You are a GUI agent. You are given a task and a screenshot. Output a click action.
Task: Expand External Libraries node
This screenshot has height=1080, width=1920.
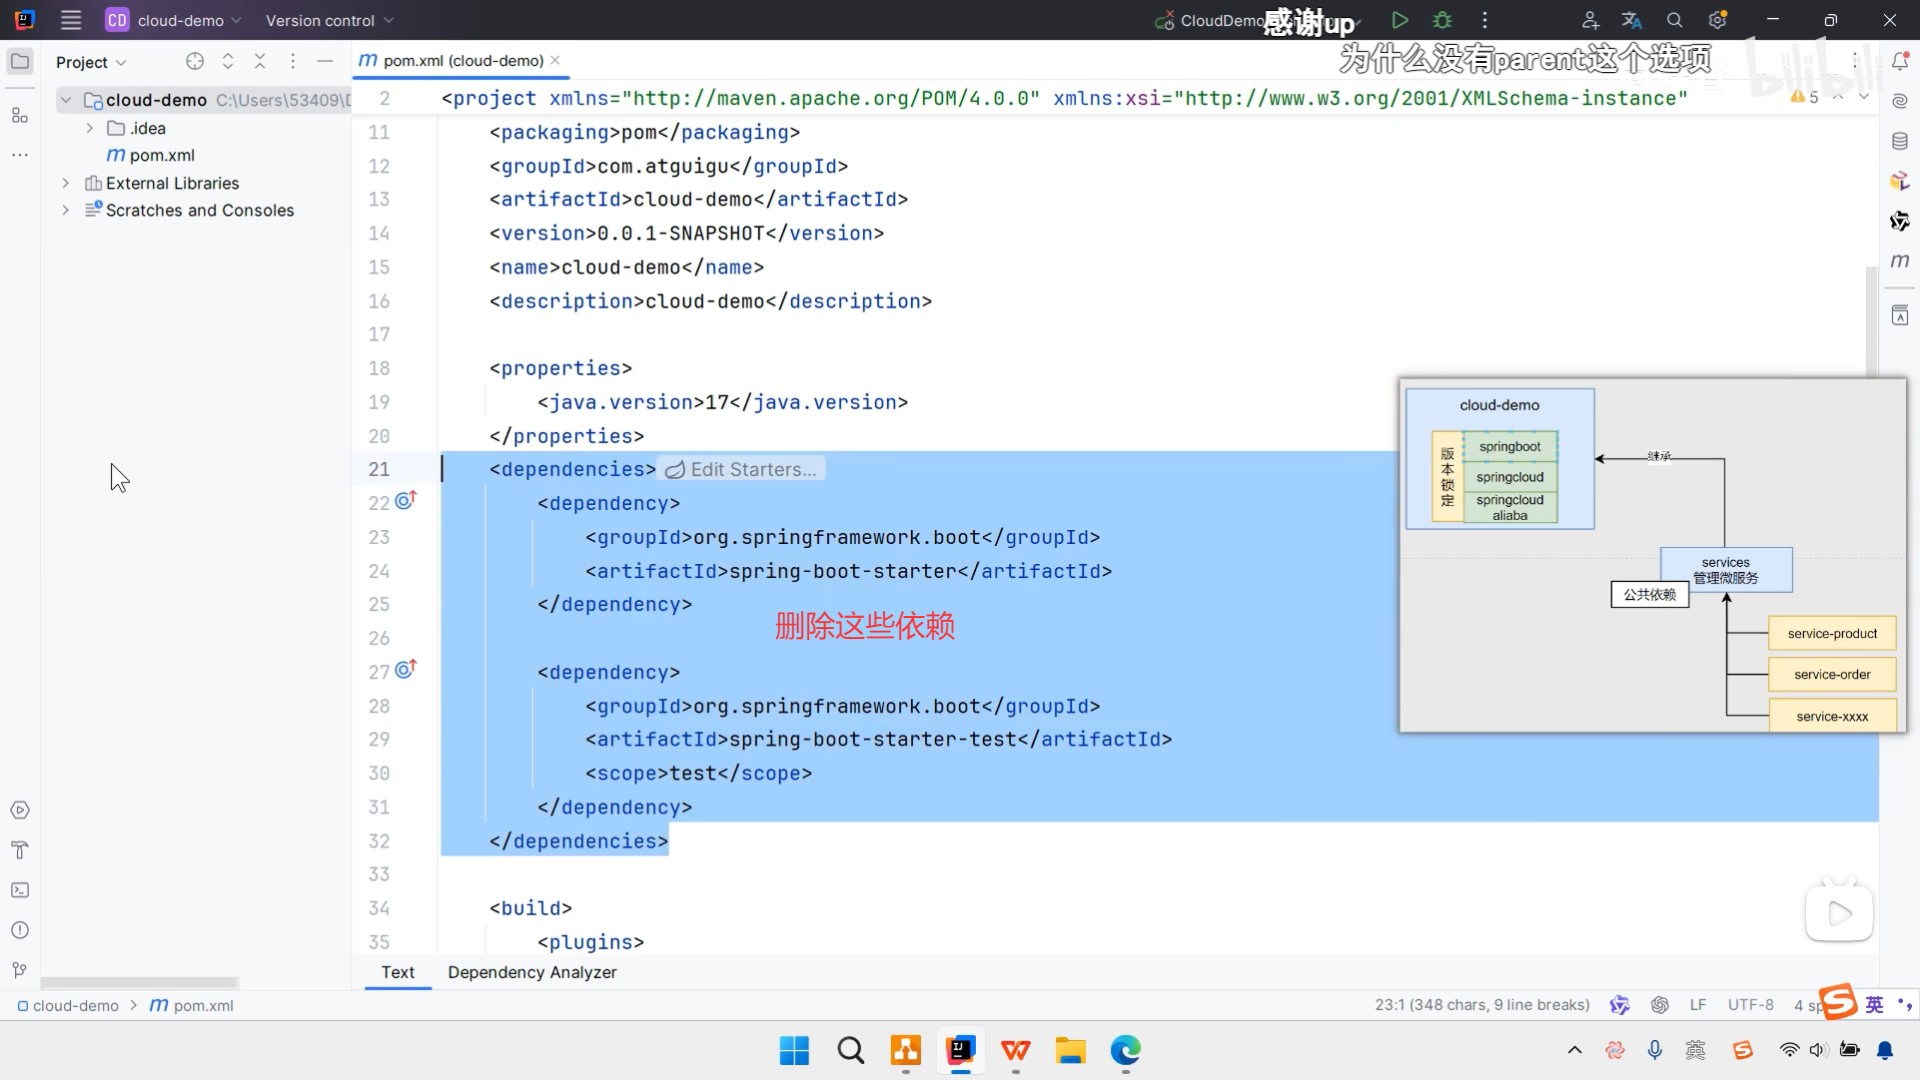pyautogui.click(x=65, y=183)
